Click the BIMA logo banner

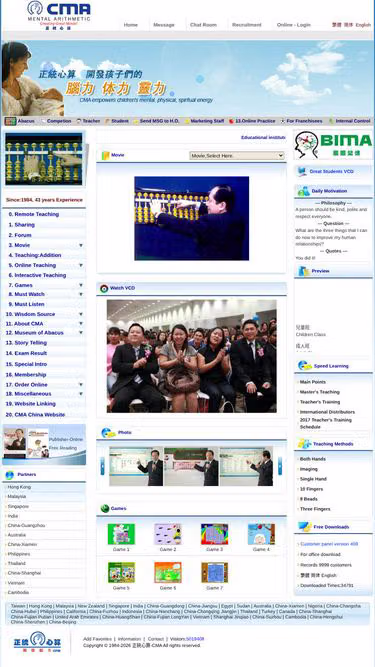coord(333,145)
